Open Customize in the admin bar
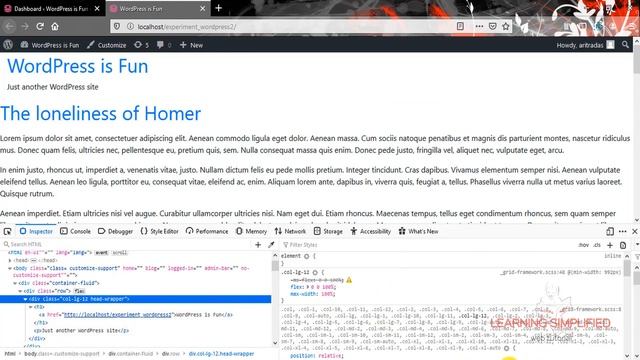This screenshot has height=360, width=640. 107,45
